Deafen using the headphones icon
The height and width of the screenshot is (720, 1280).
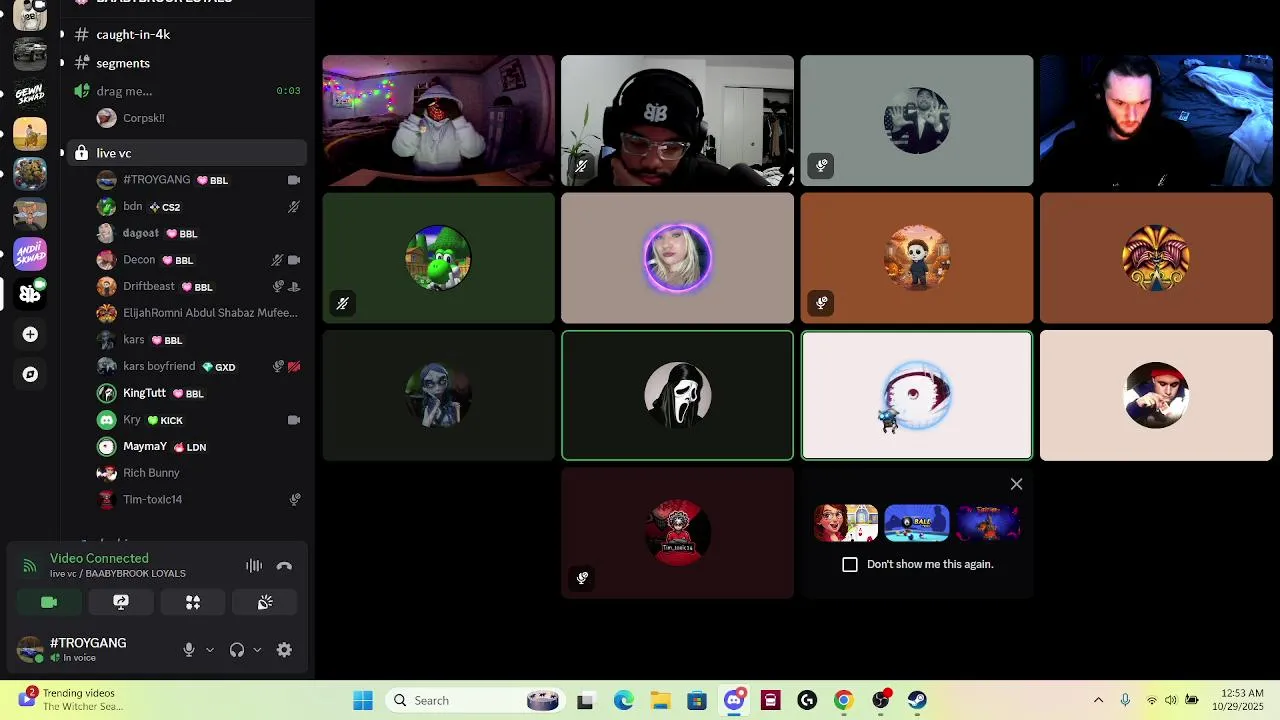pos(237,650)
